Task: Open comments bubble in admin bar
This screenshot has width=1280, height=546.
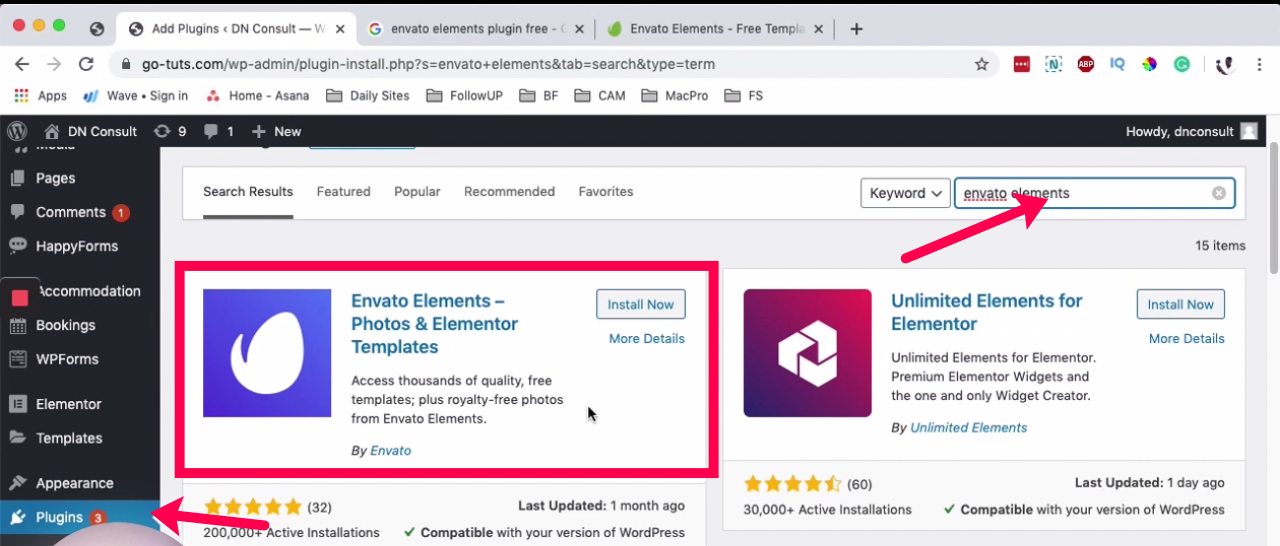Action: click(x=218, y=131)
